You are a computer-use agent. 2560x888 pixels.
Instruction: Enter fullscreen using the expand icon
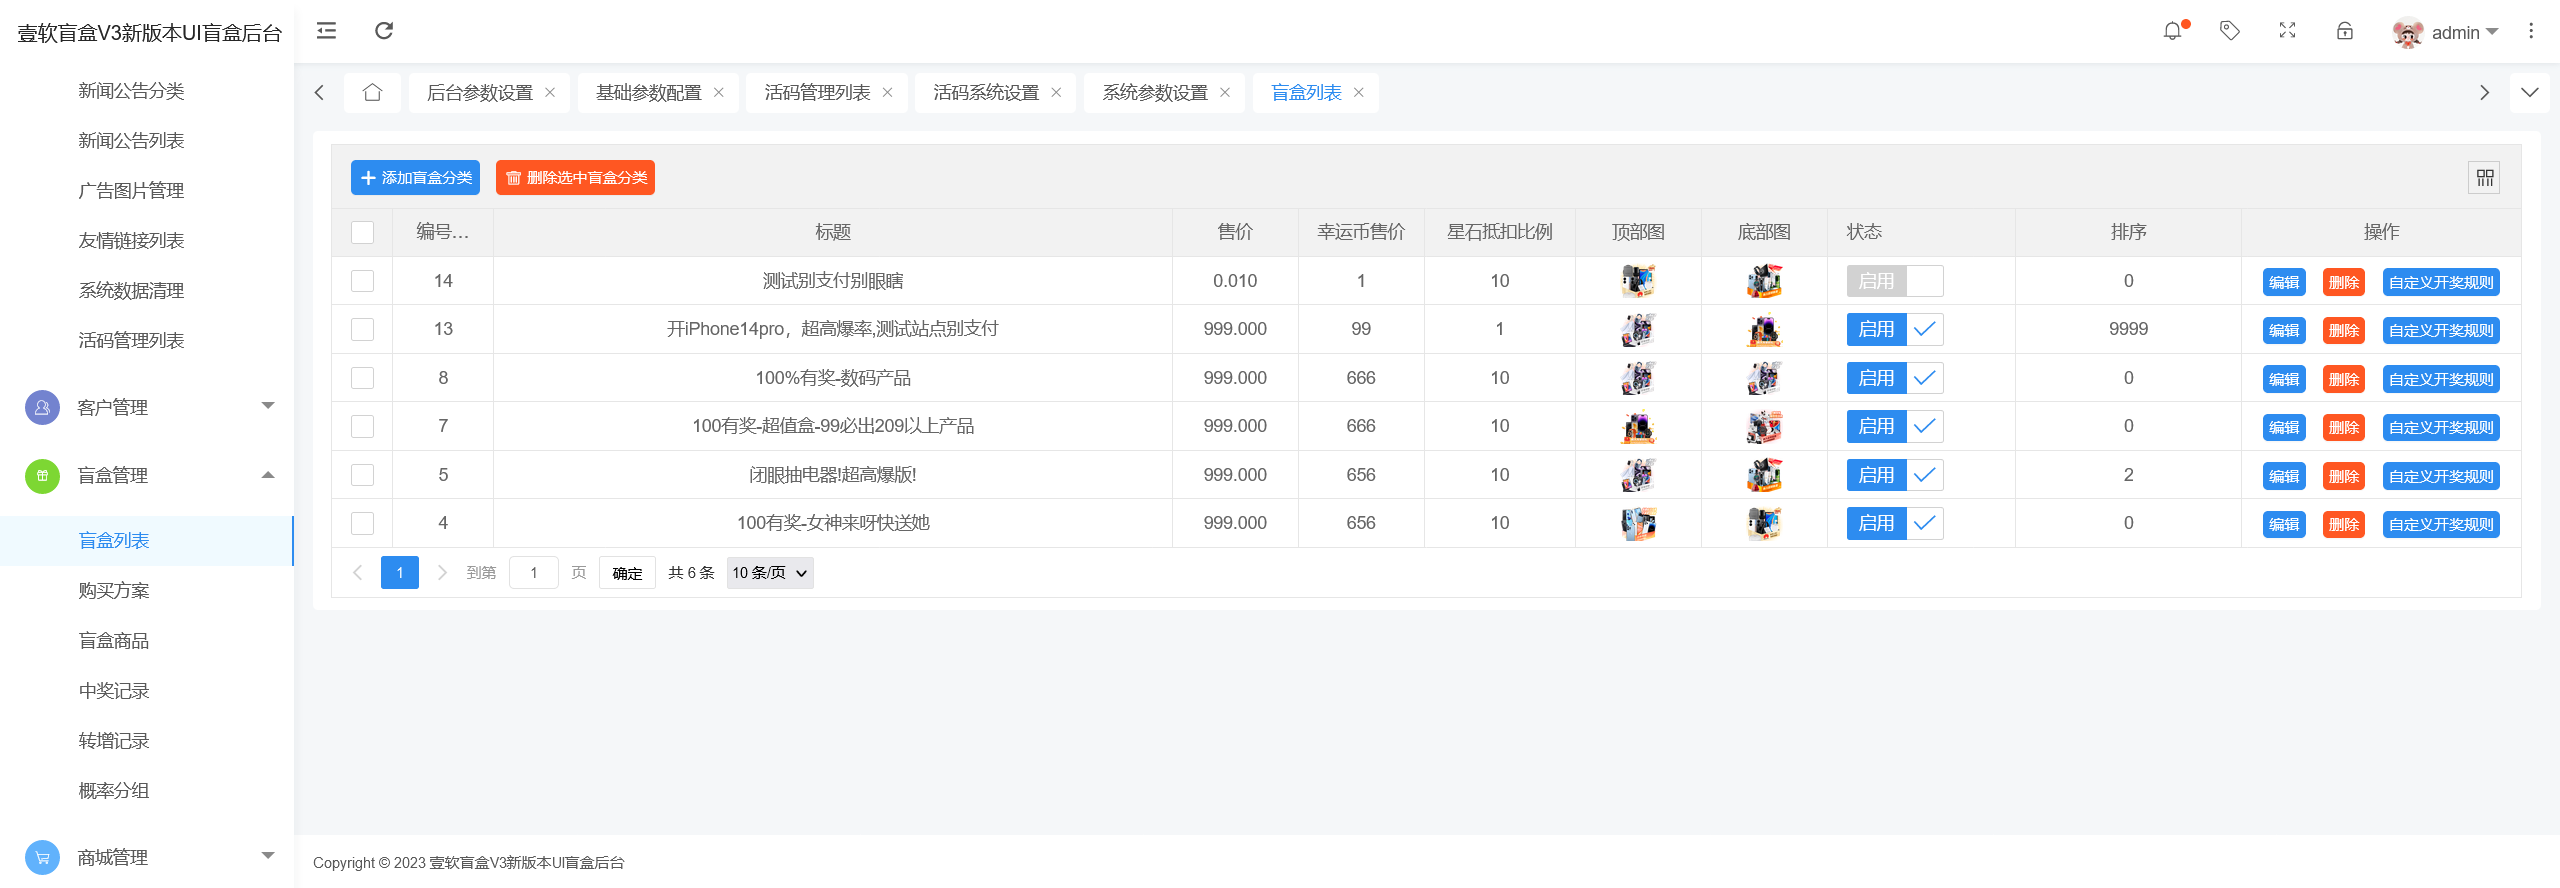[2287, 31]
